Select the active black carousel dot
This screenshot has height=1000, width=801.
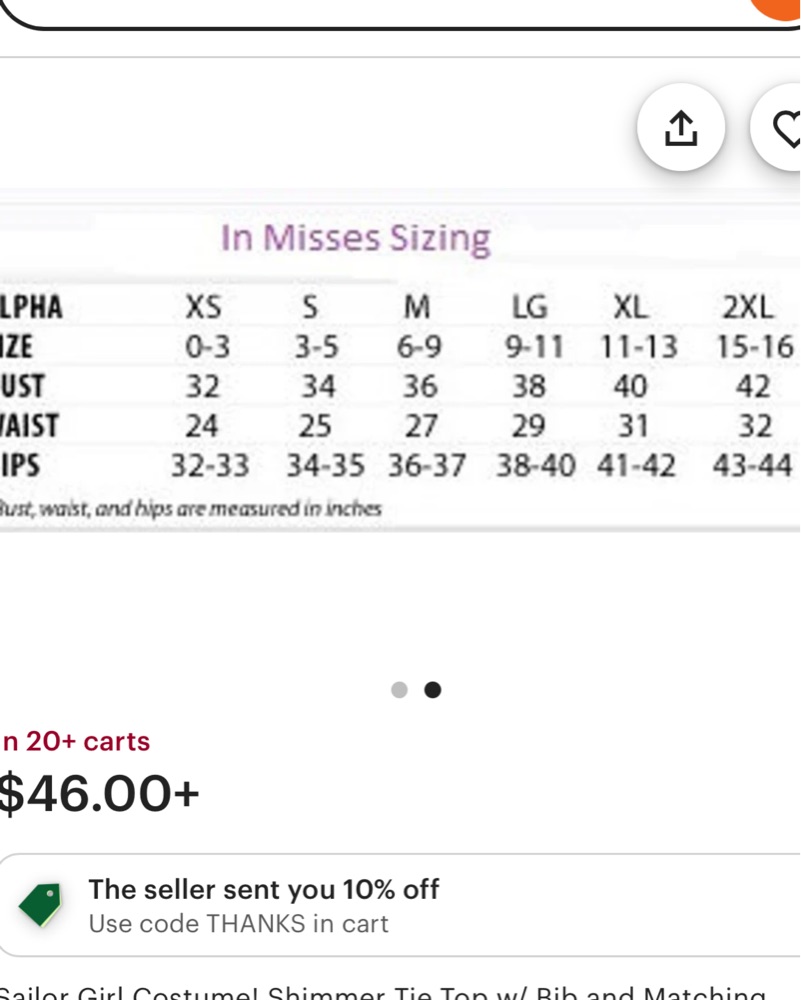click(x=432, y=690)
